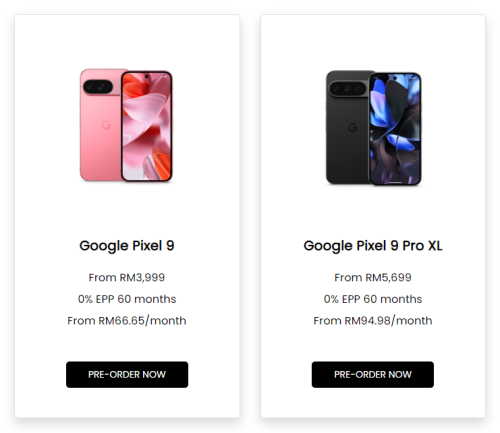Click the From RM94.98/month installment text
This screenshot has width=500, height=433.
373,321
